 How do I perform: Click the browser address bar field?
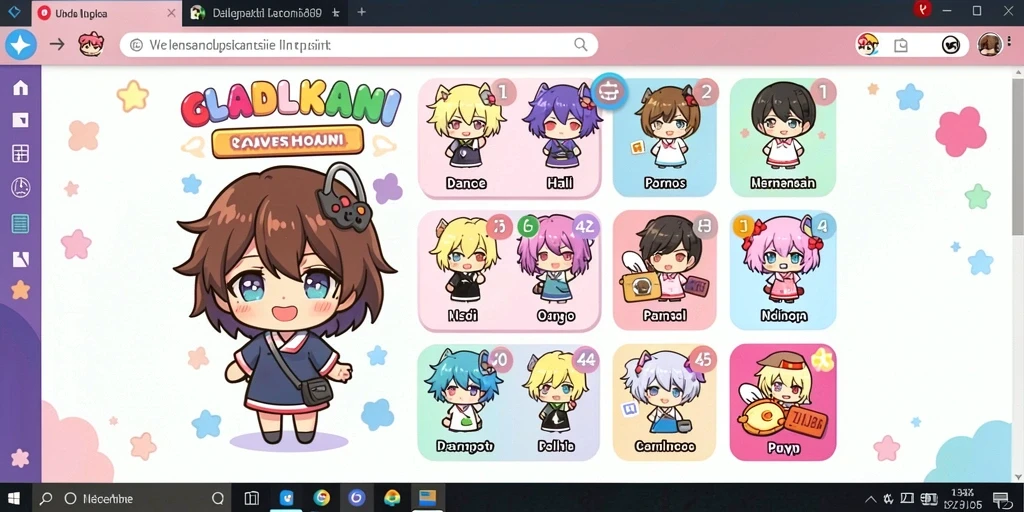[359, 44]
